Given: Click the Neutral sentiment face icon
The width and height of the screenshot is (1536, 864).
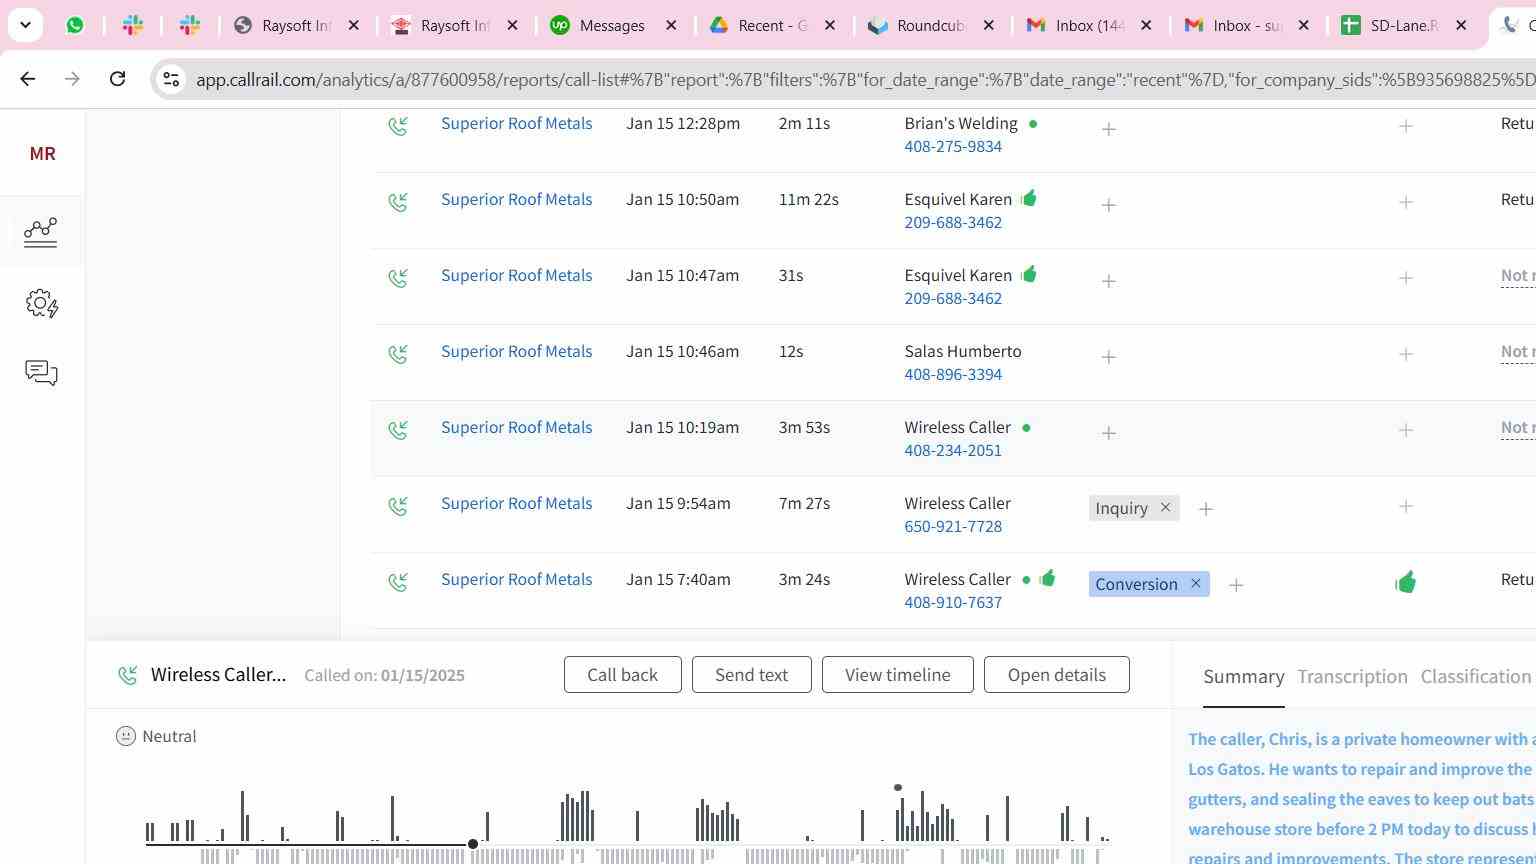Looking at the screenshot, I should tap(126, 736).
